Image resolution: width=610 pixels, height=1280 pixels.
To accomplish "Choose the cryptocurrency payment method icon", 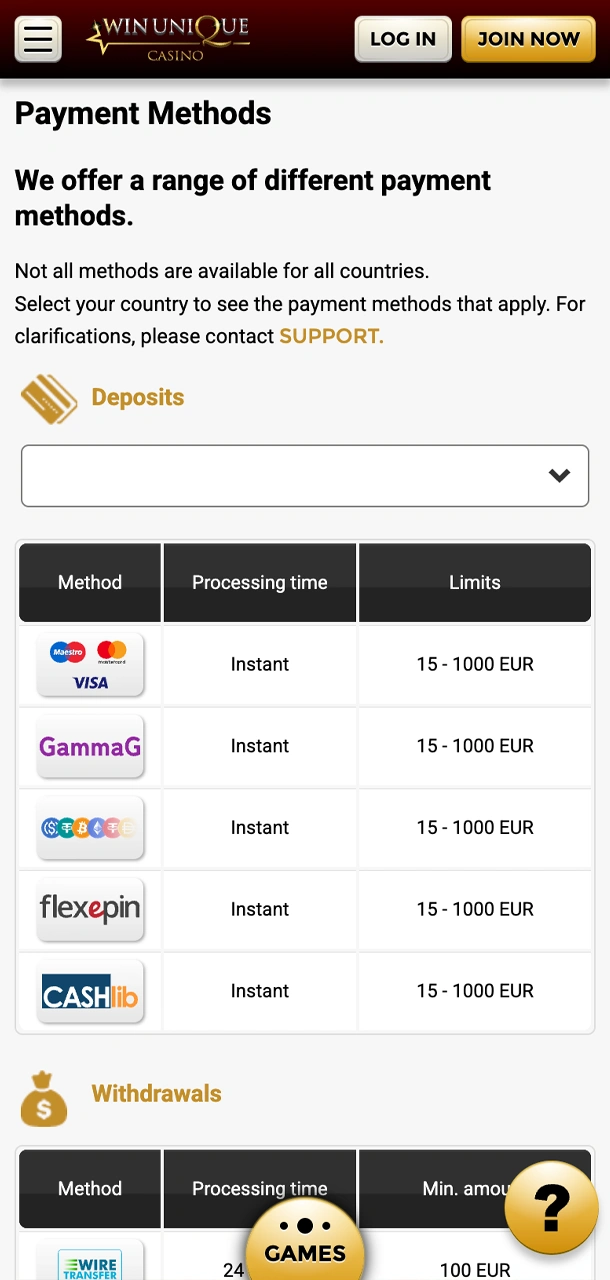I will click(90, 828).
